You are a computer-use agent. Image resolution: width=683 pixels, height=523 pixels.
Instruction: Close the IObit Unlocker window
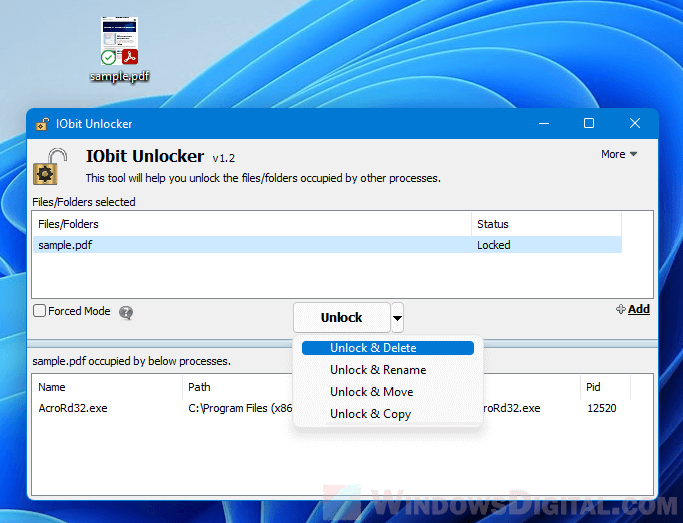635,124
